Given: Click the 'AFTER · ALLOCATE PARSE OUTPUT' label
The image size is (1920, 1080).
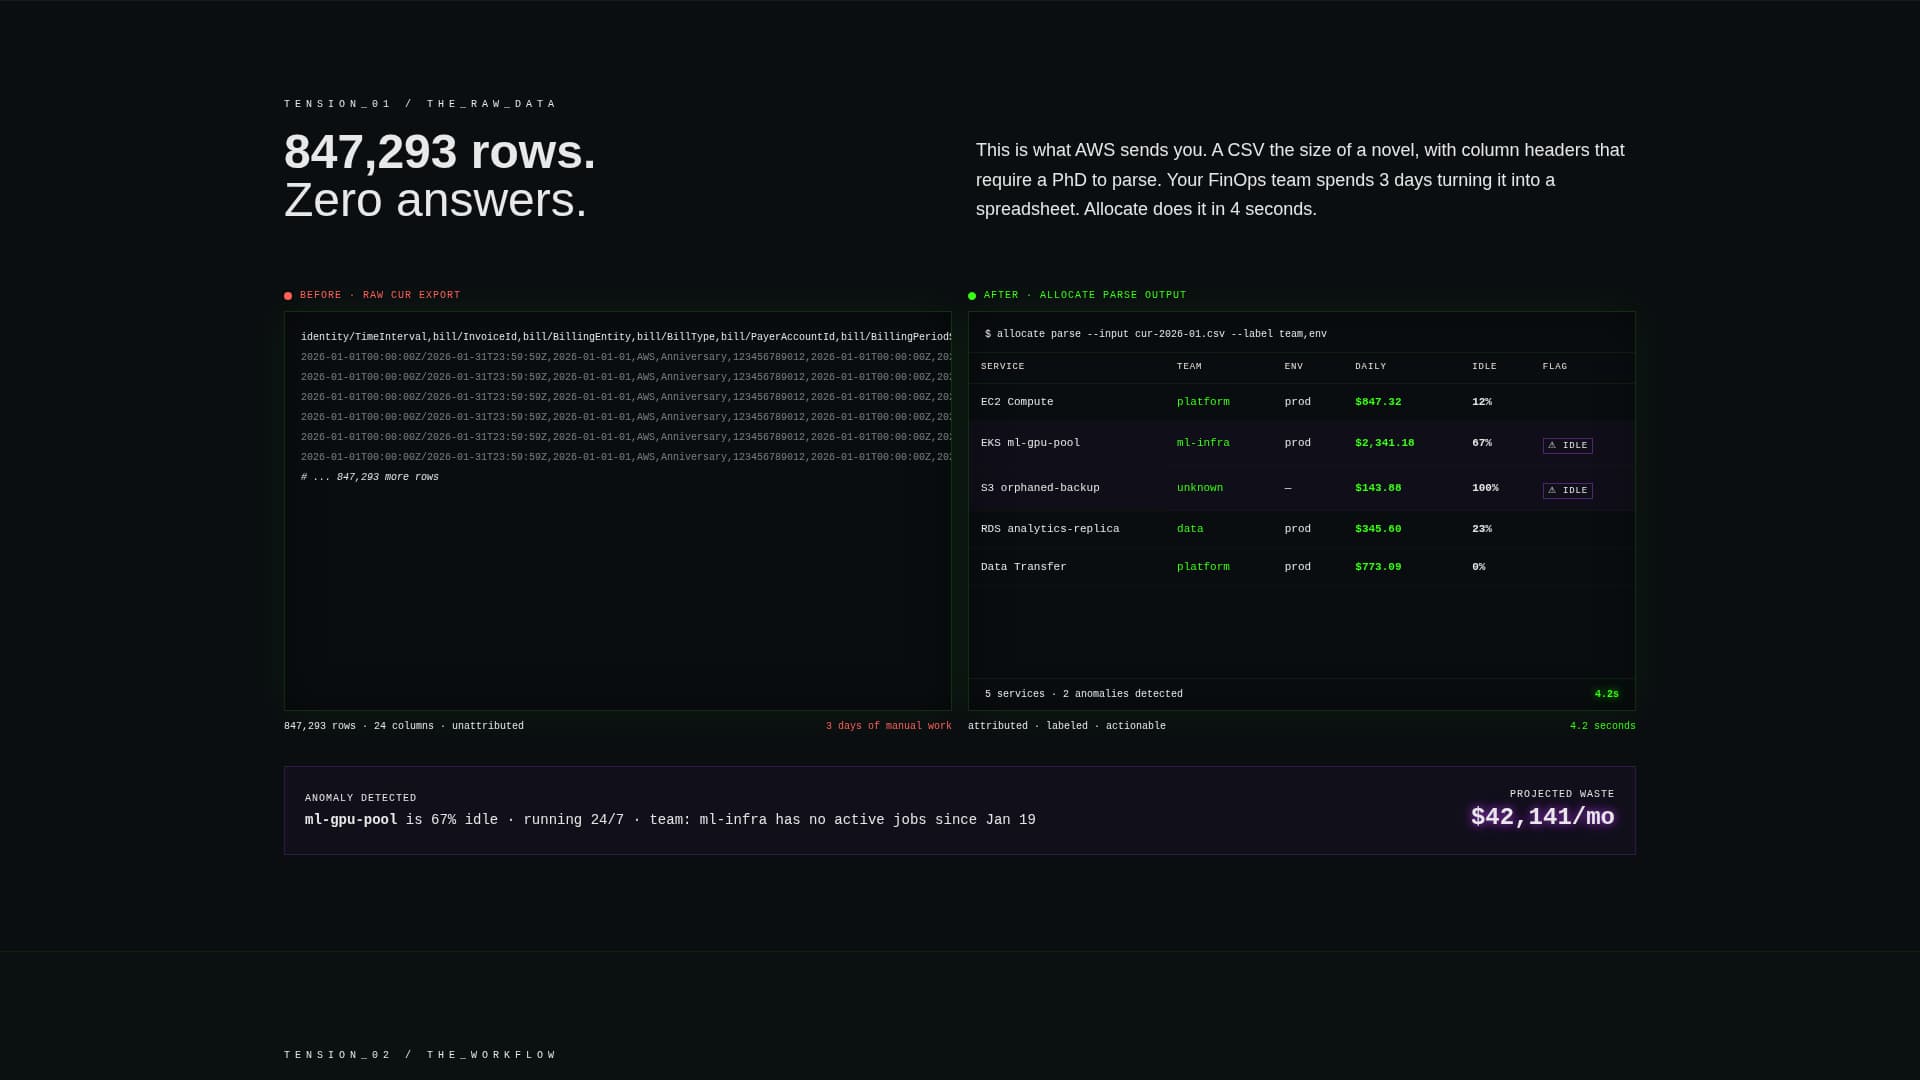Looking at the screenshot, I should click(1085, 295).
